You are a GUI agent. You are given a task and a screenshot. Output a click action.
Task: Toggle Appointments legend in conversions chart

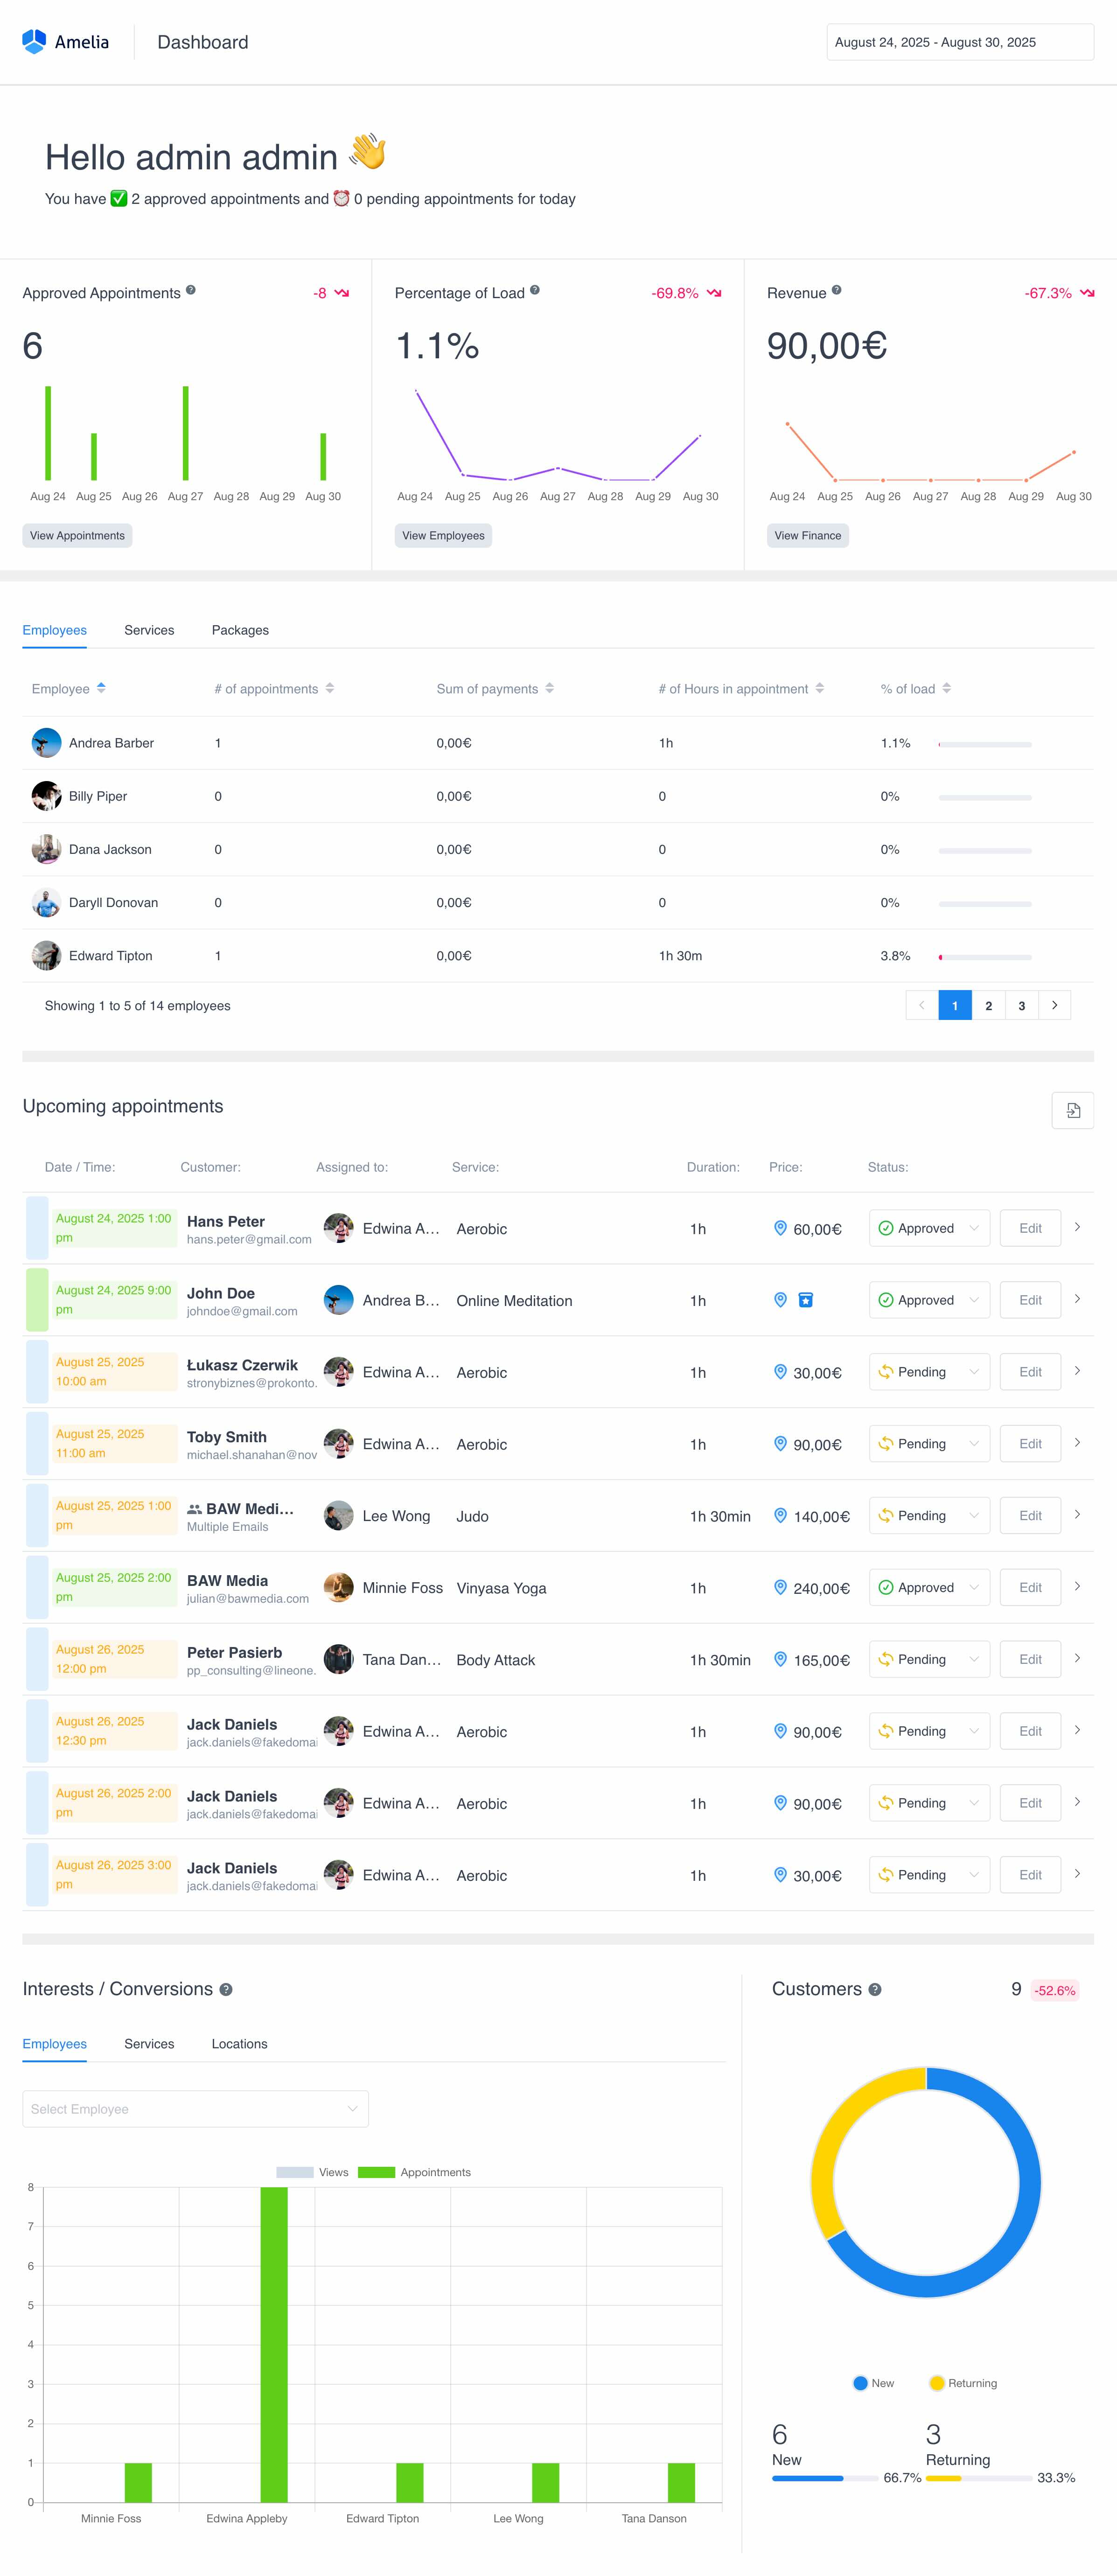point(414,2172)
